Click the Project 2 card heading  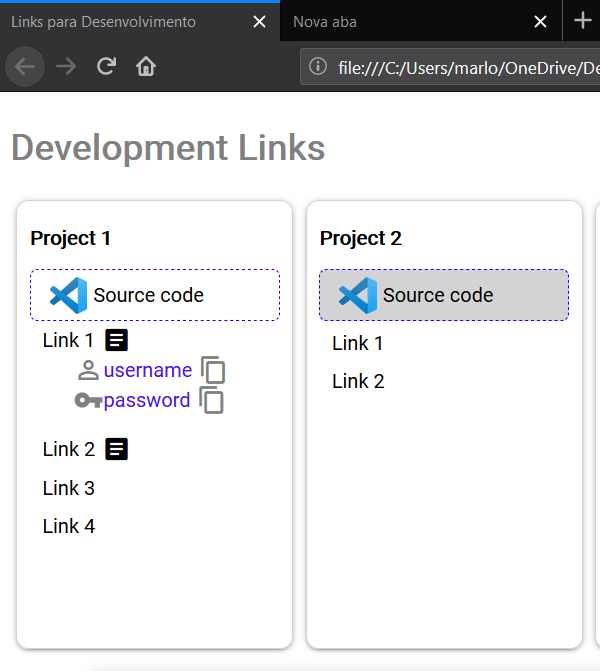[361, 238]
